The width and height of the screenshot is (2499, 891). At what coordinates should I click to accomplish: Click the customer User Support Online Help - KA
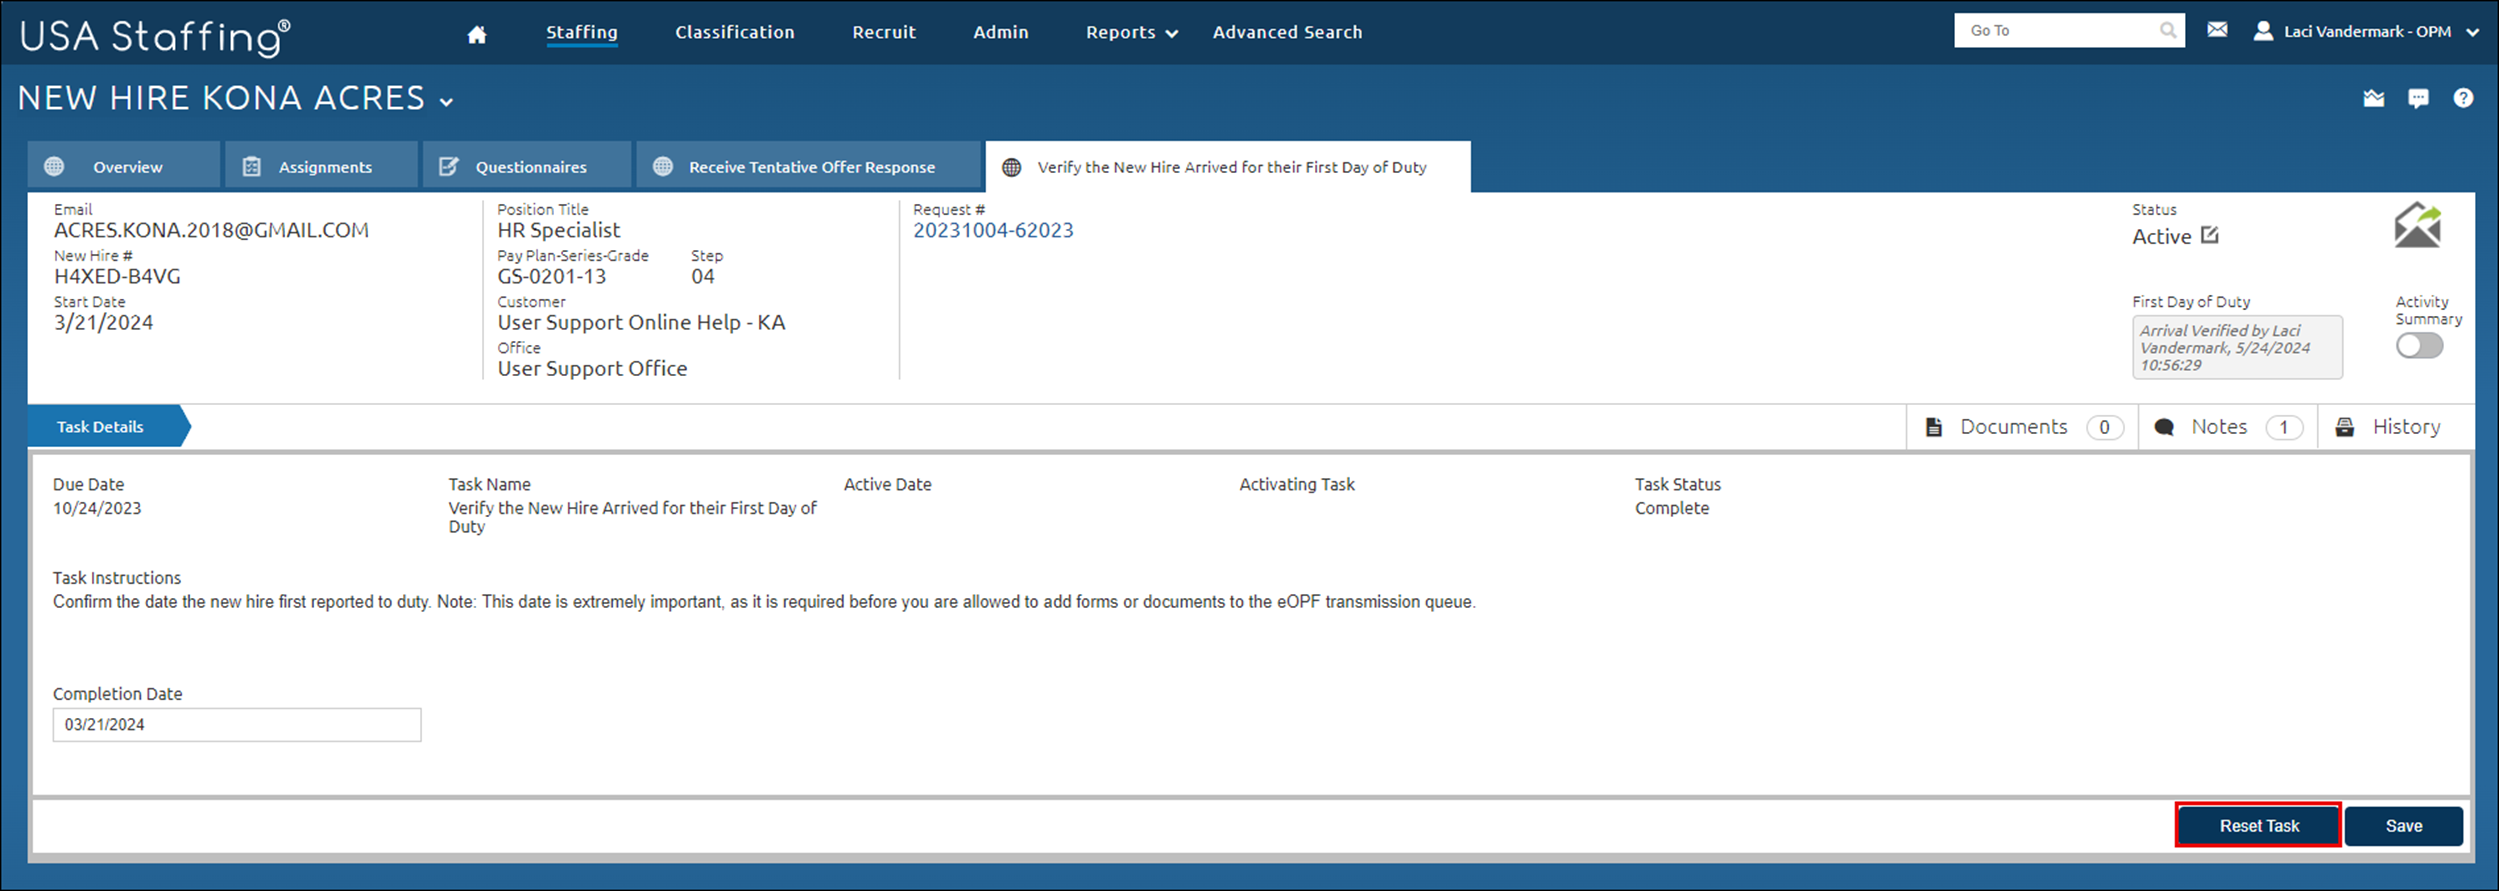pos(641,323)
